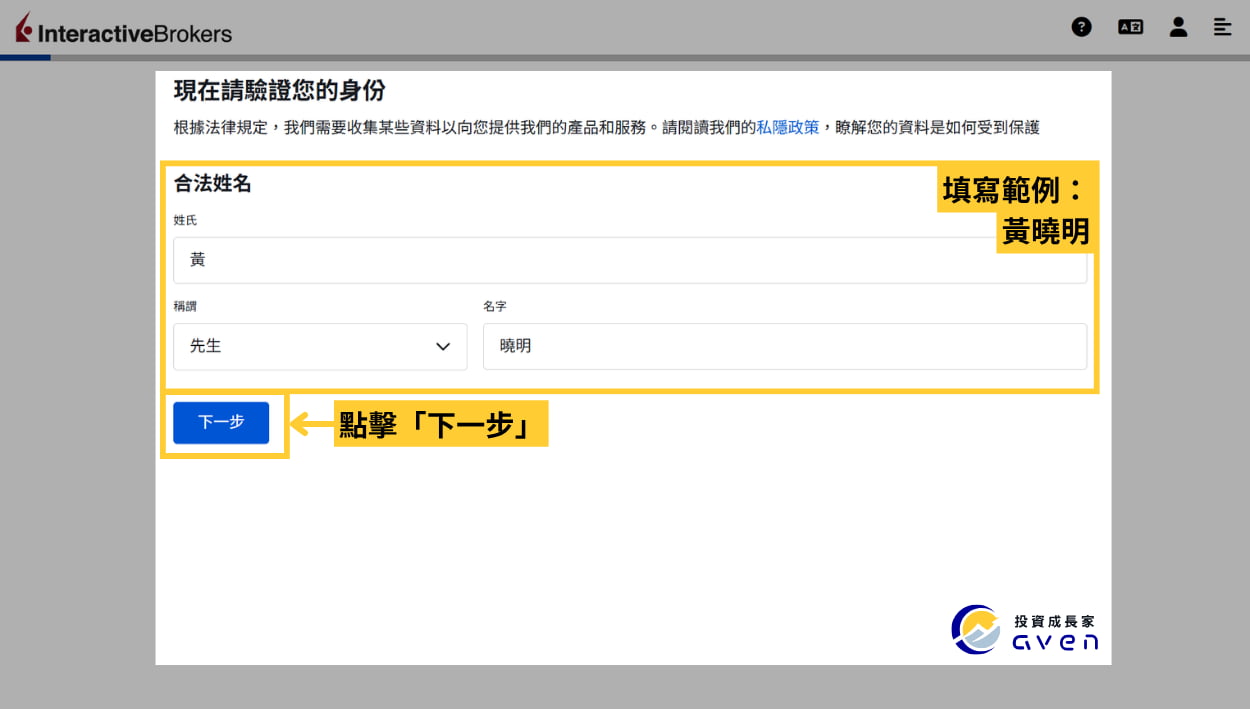Click the 現在請驗證您的身份 heading
Viewport: 1250px width, 709px height.
[x=279, y=90]
